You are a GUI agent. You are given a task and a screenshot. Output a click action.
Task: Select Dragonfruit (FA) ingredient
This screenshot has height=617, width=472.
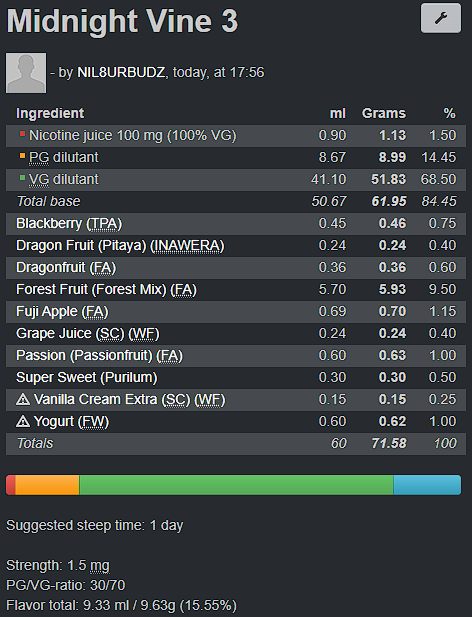pyautogui.click(x=66, y=268)
